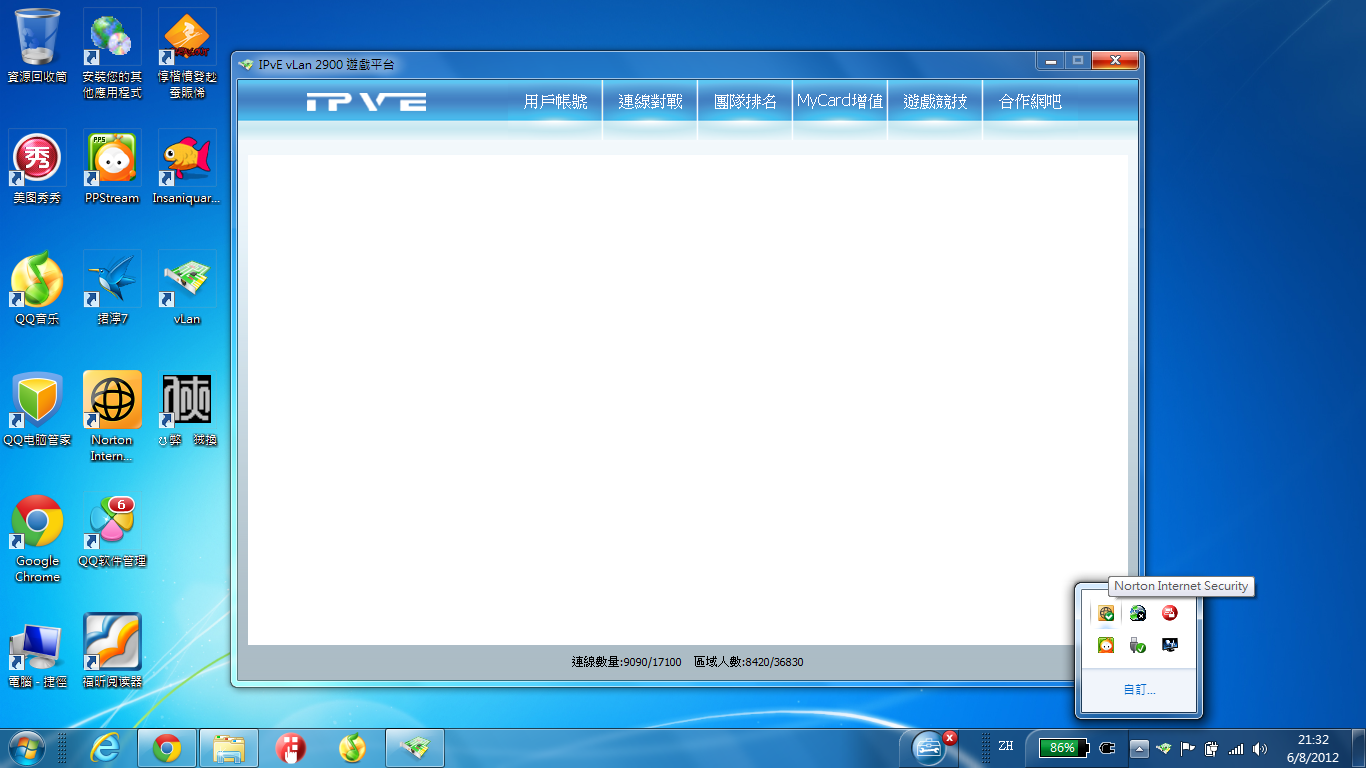The width and height of the screenshot is (1366, 768).
Task: Click the 區域人數:8420/36830 status text
Action: click(748, 662)
